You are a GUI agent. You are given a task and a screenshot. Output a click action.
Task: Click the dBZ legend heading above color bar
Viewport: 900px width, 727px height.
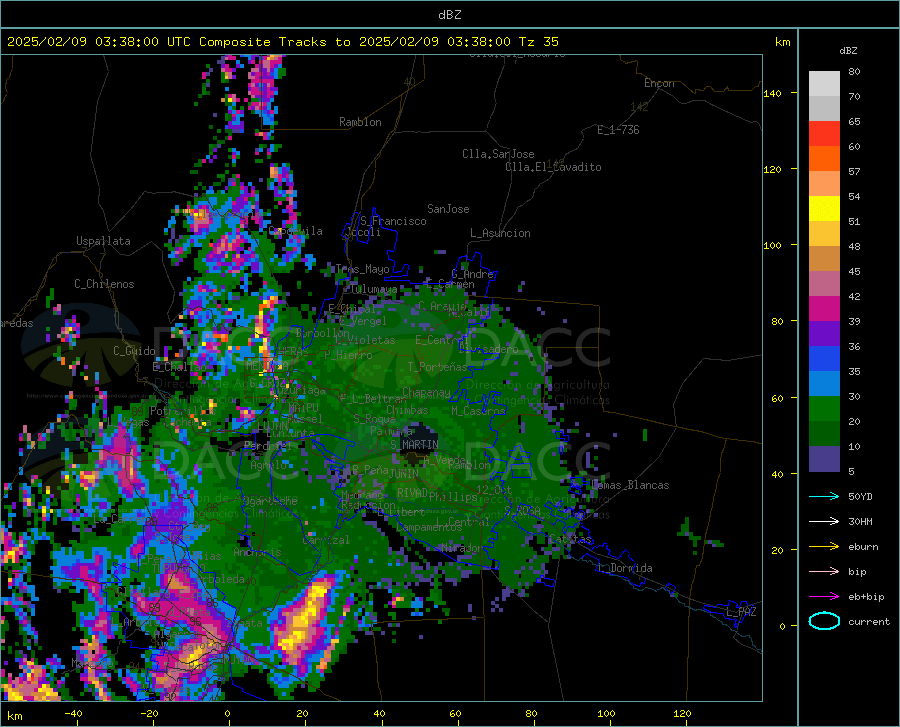pos(848,50)
